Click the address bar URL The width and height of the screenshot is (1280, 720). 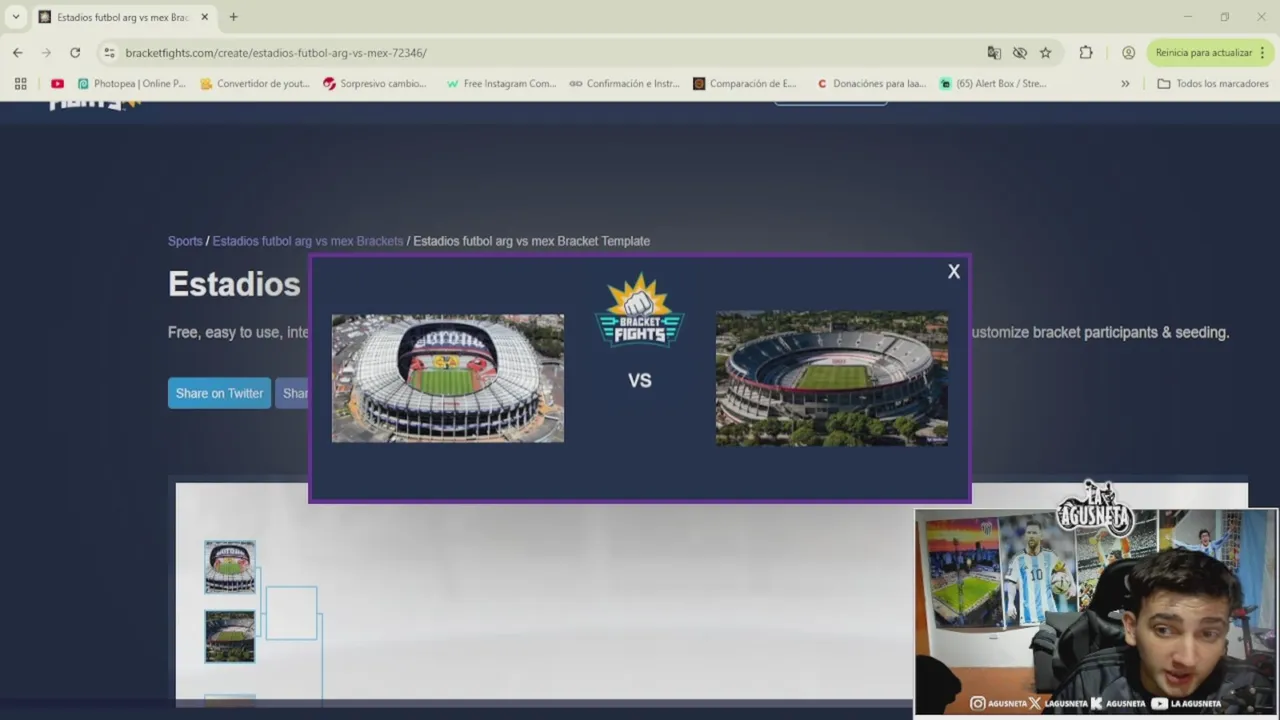pyautogui.click(x=276, y=53)
